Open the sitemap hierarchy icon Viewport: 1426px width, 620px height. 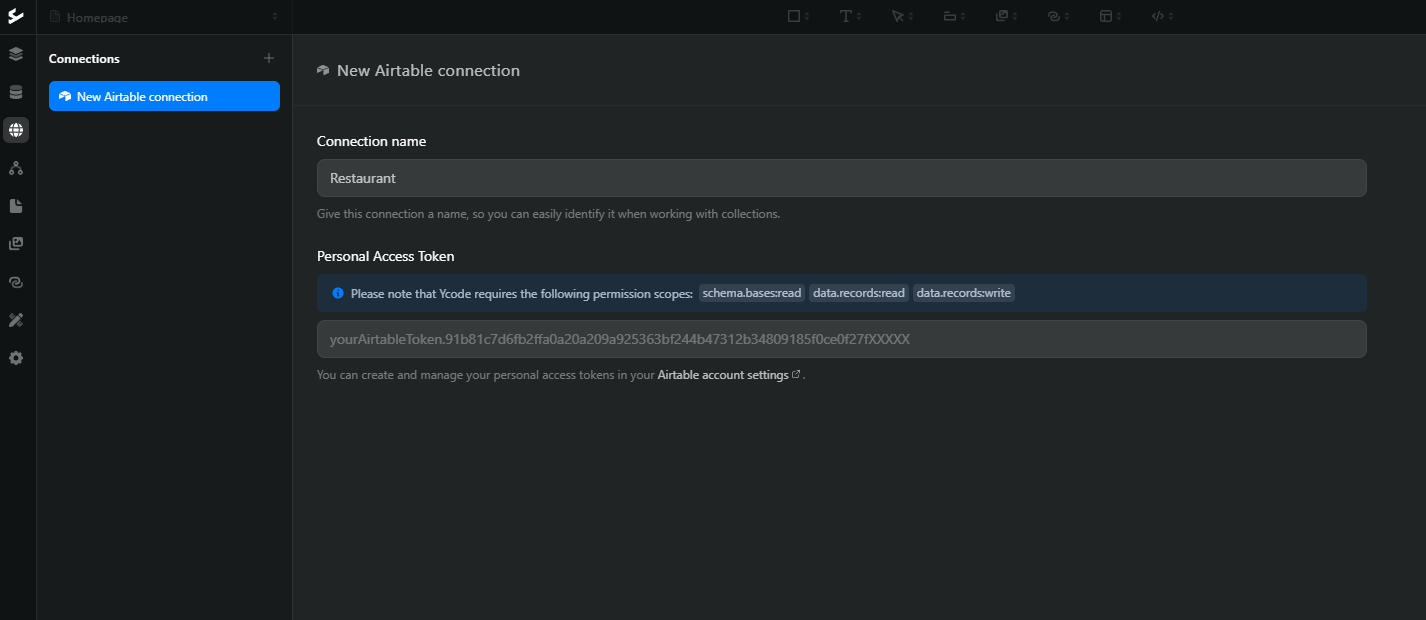pos(16,168)
